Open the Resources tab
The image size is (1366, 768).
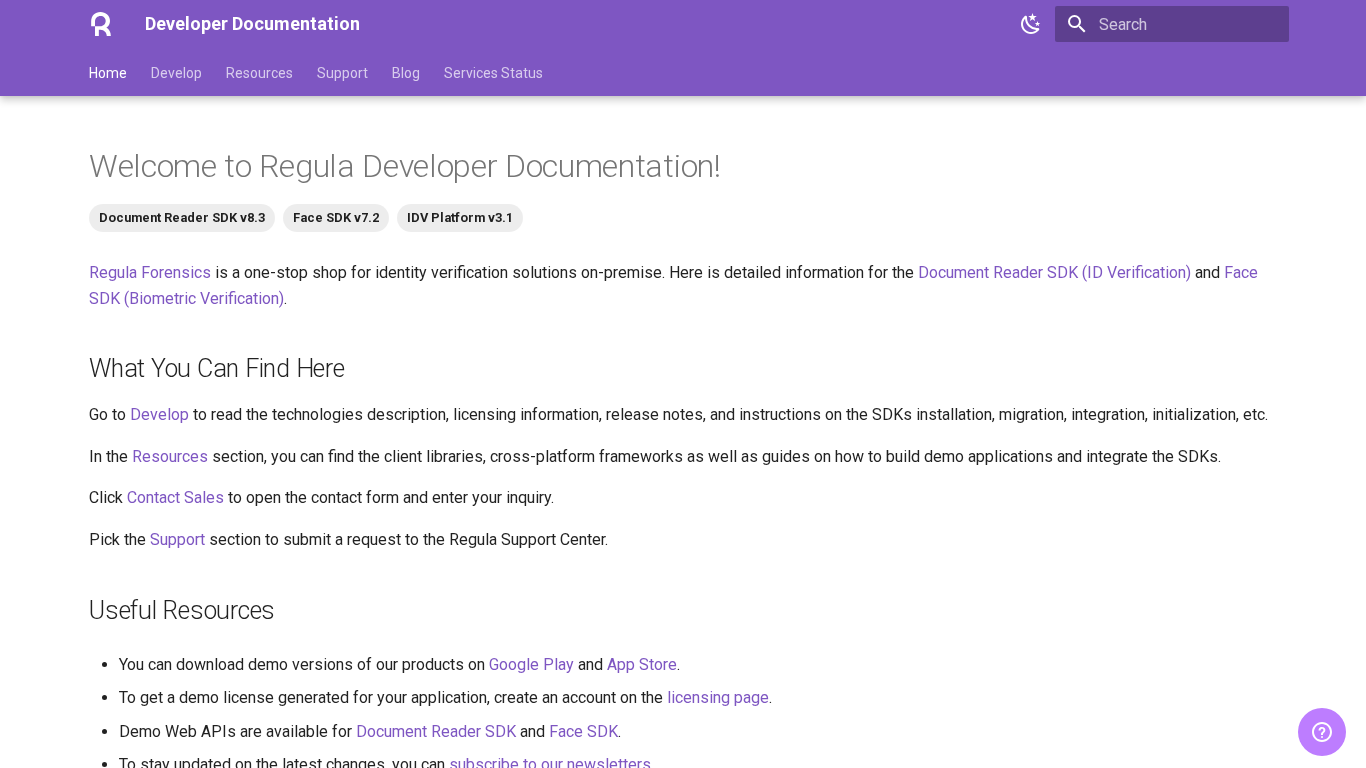coord(259,73)
